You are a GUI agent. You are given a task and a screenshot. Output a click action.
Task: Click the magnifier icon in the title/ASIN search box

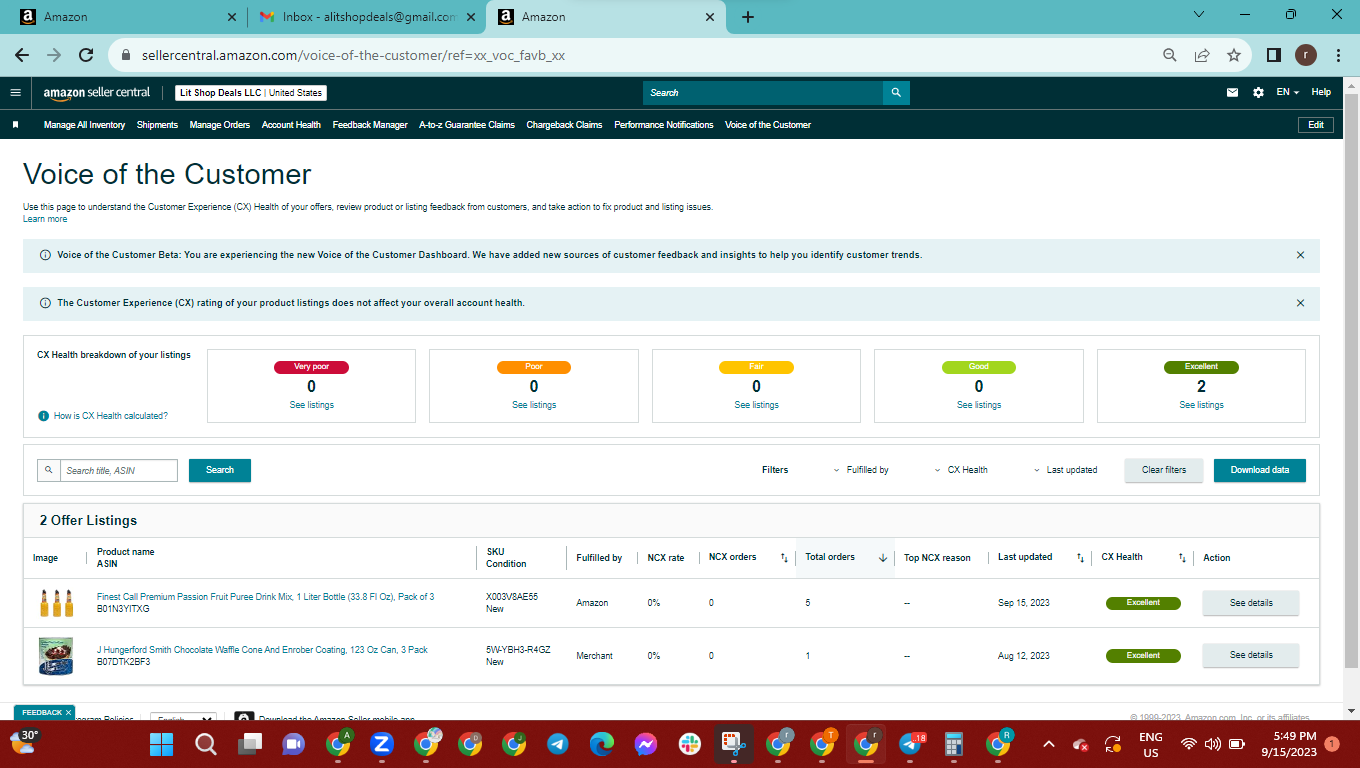pos(49,470)
